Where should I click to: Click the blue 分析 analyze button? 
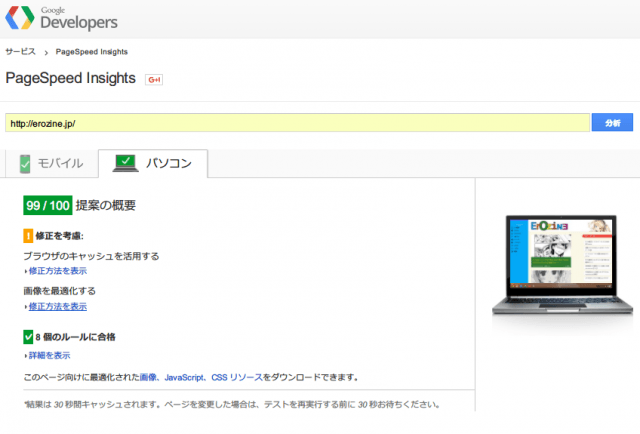(x=612, y=122)
